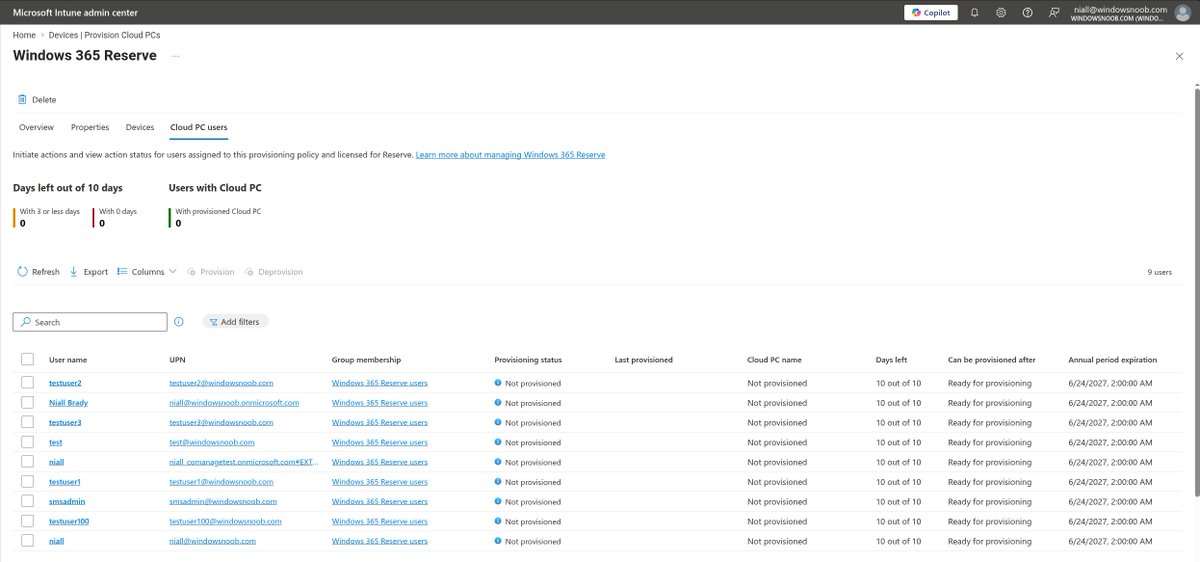Click Ready for provisioning cell for testuser3
This screenshot has height=562, width=1200.
pos(989,422)
